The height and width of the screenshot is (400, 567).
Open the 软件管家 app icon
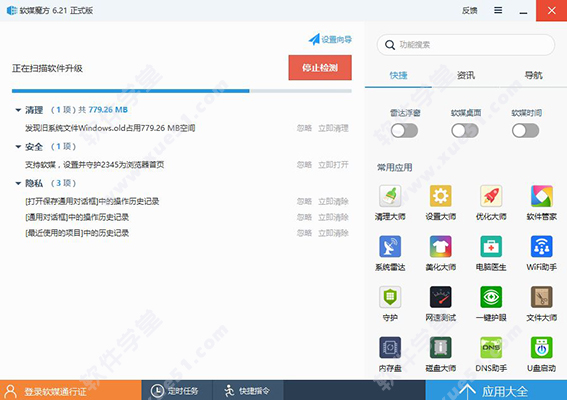click(541, 196)
